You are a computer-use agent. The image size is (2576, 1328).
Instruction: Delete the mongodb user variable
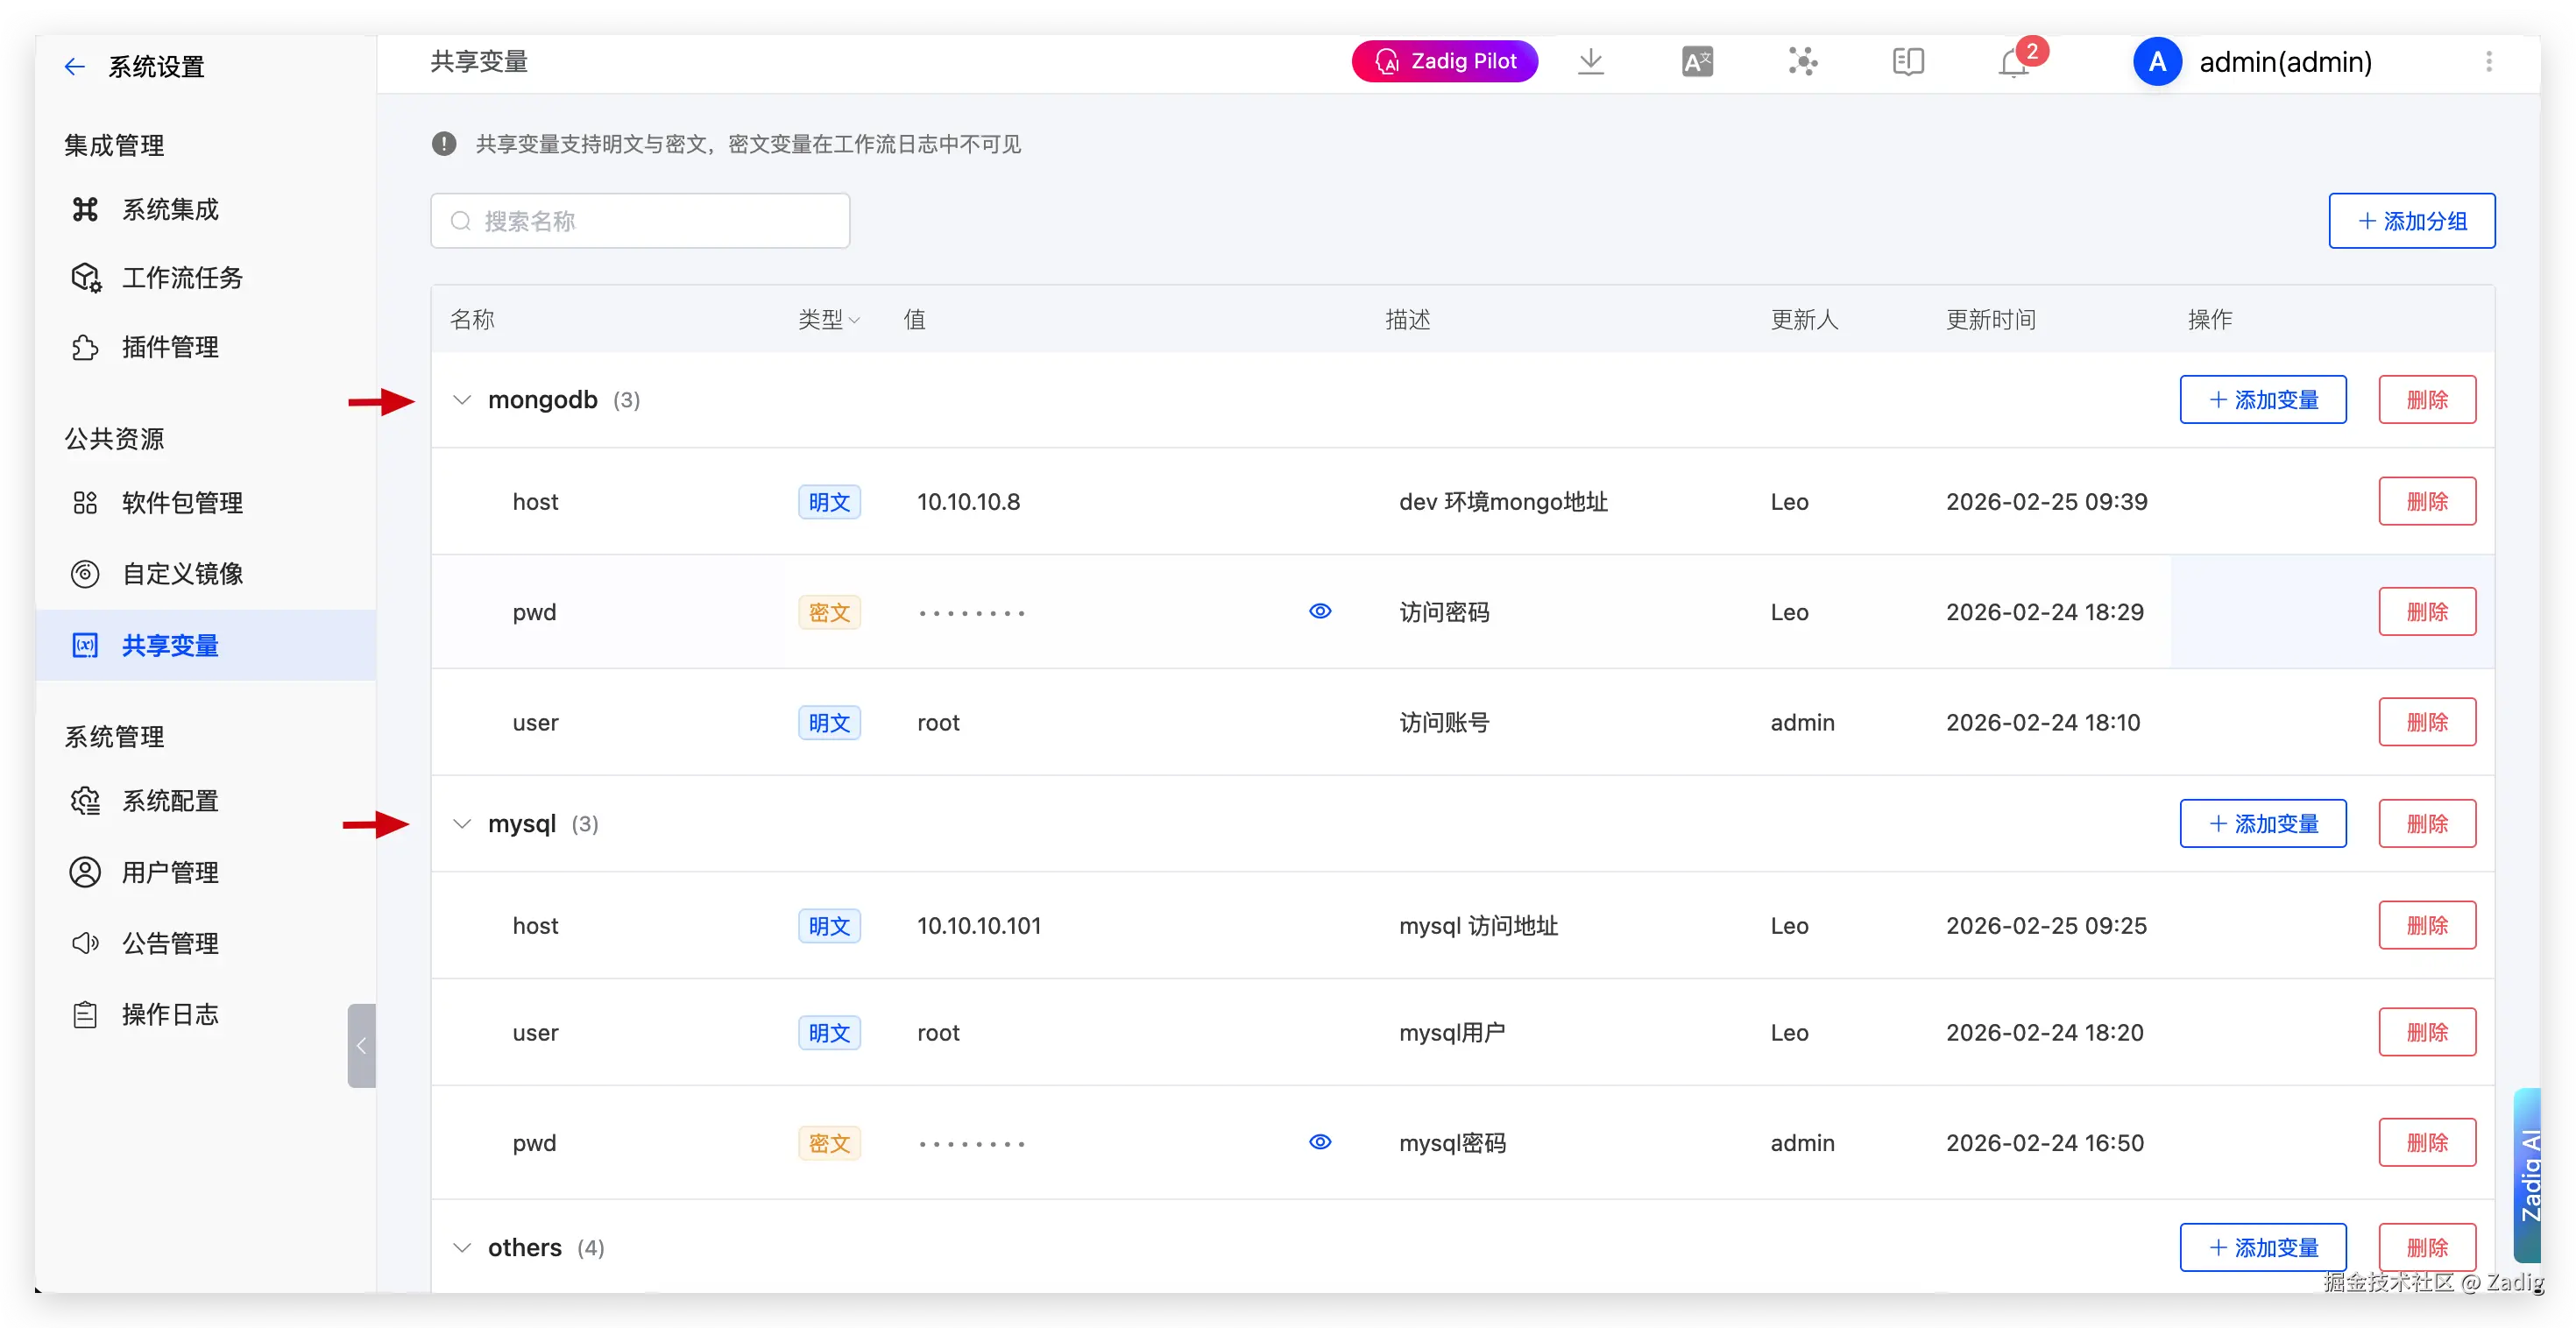[2427, 722]
